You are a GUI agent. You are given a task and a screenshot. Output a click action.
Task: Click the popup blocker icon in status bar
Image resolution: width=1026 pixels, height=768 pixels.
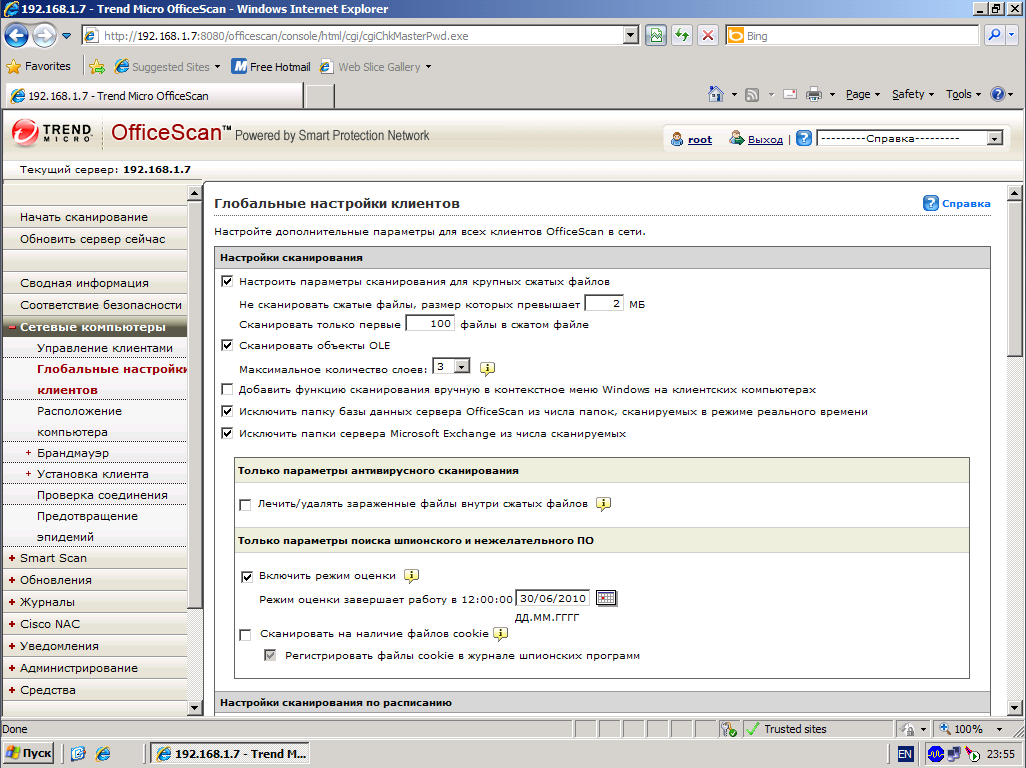tap(729, 729)
